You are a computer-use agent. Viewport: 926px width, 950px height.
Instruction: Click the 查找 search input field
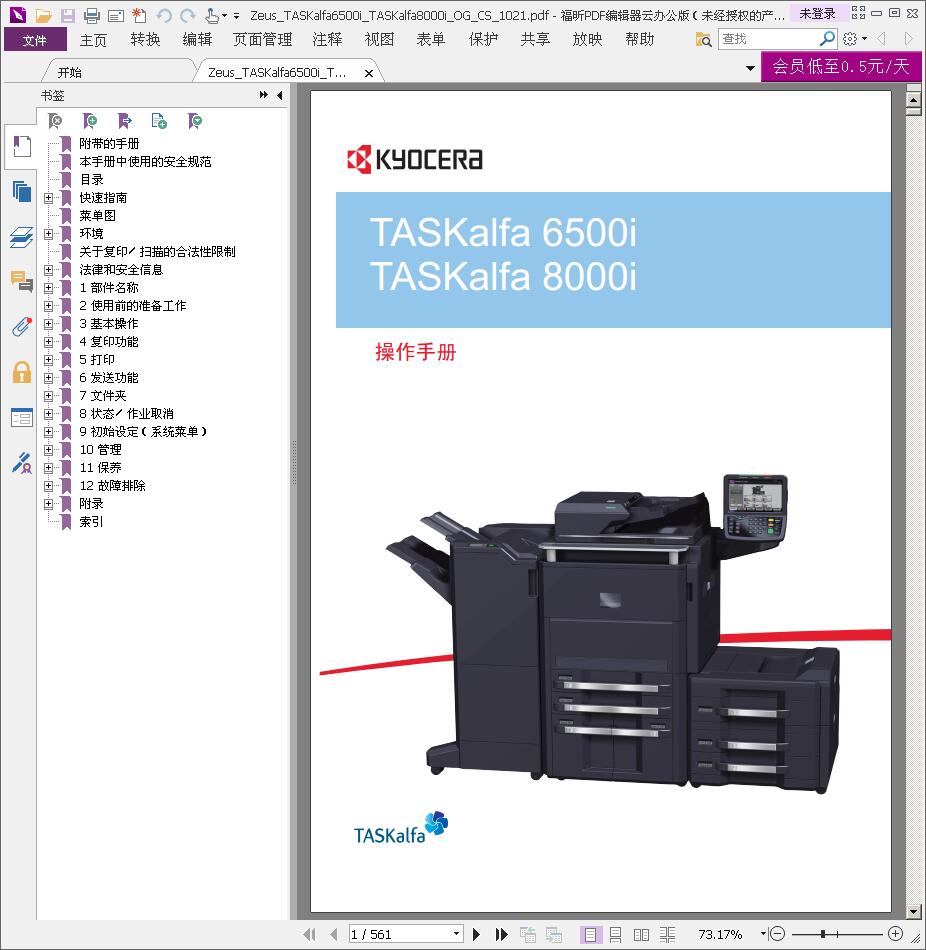(x=770, y=39)
